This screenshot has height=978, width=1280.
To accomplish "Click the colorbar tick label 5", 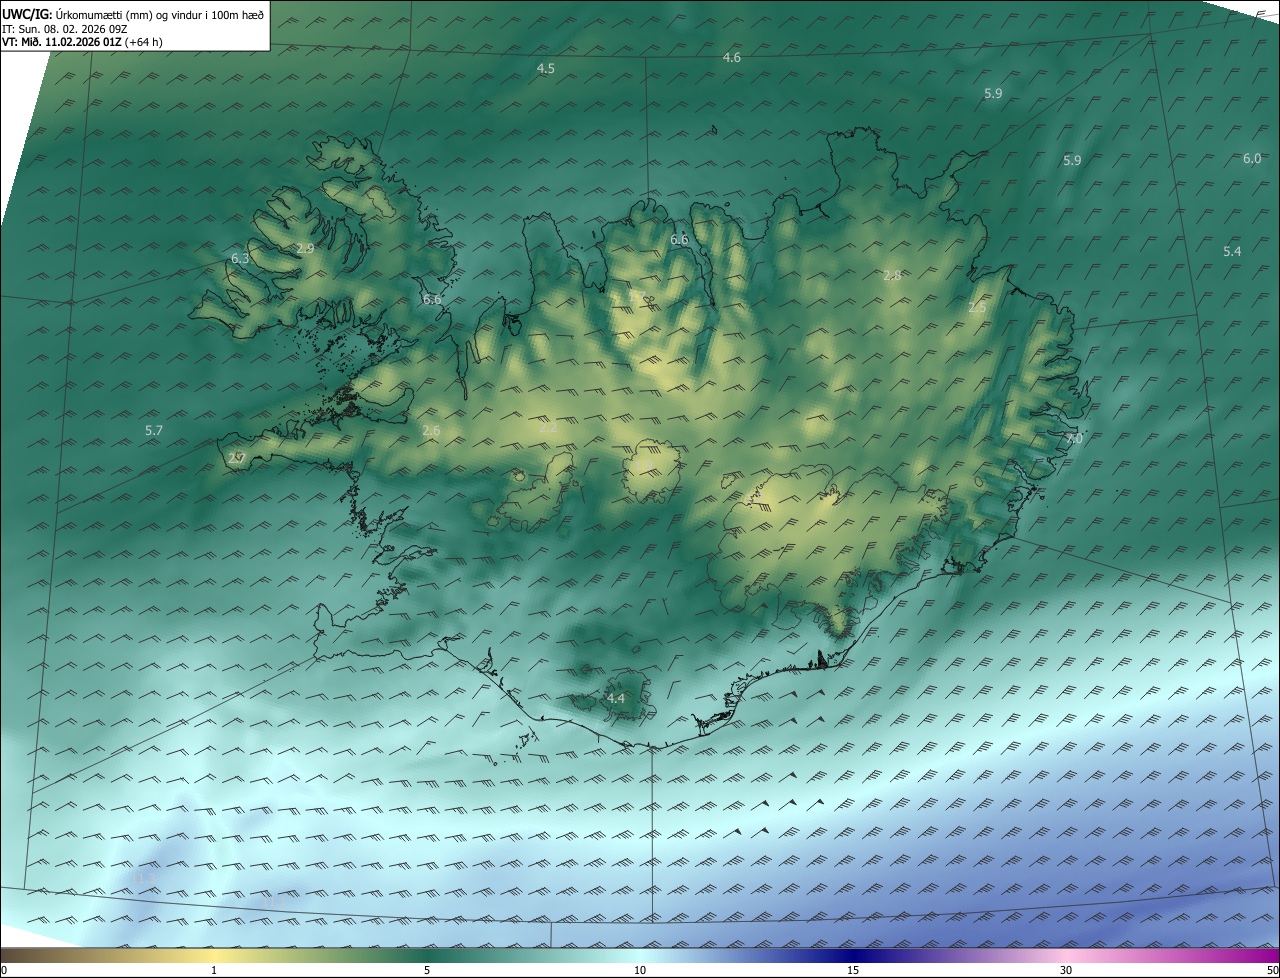I will tap(427, 970).
